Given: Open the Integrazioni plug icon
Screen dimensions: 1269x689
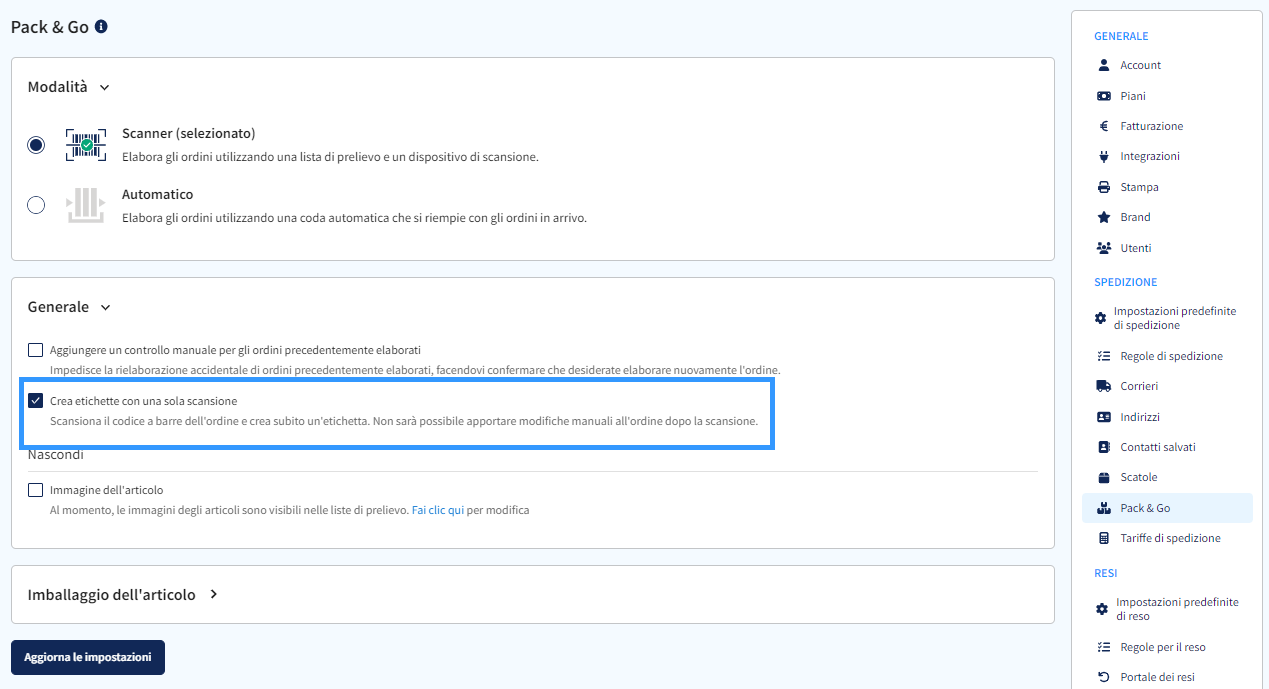Looking at the screenshot, I should point(1103,156).
